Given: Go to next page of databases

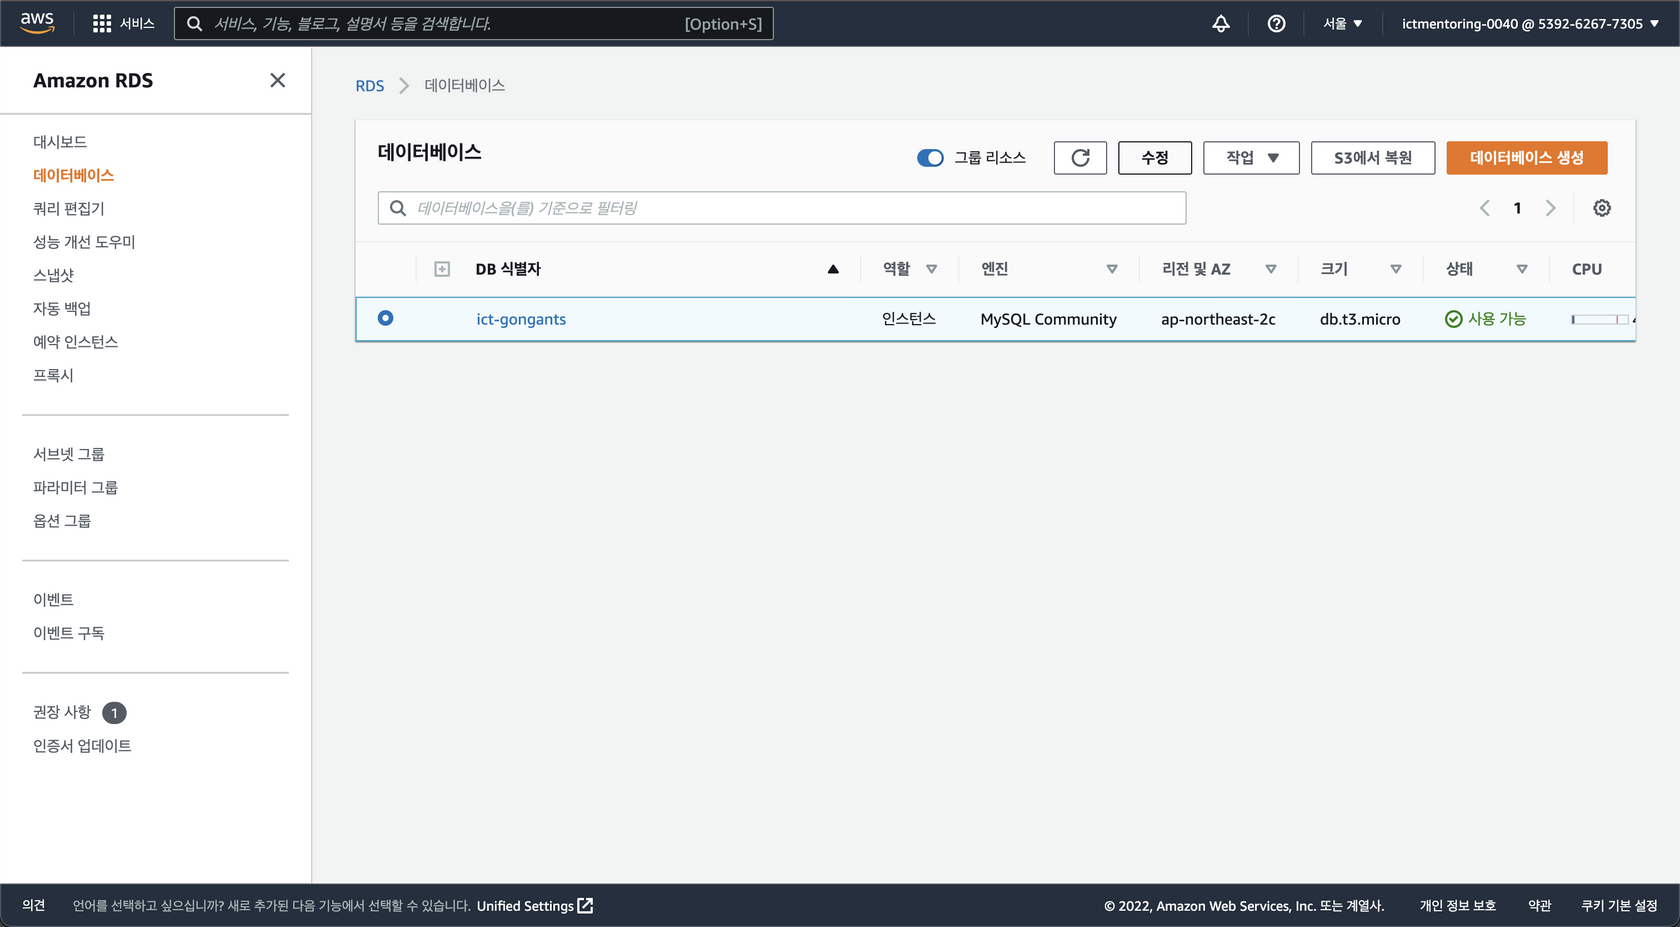Looking at the screenshot, I should click(1550, 208).
